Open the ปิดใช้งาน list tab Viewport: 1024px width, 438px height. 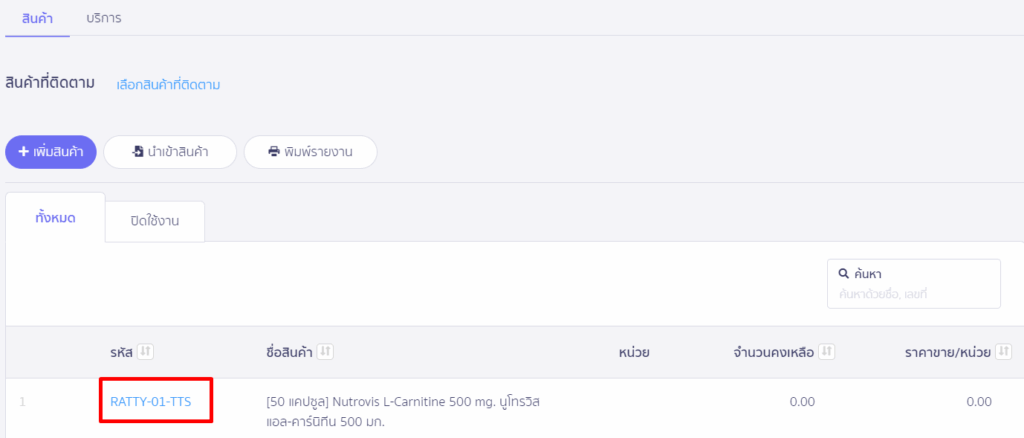[154, 222]
